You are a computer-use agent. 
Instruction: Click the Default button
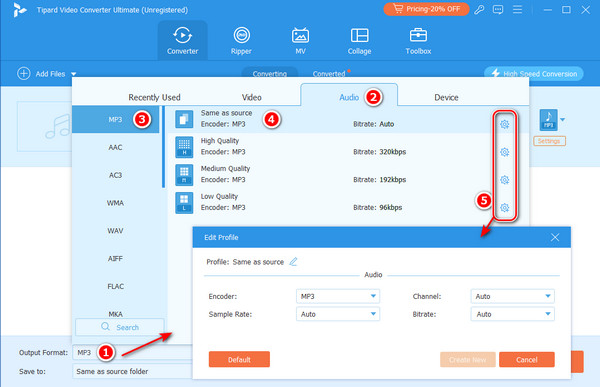pos(239,359)
